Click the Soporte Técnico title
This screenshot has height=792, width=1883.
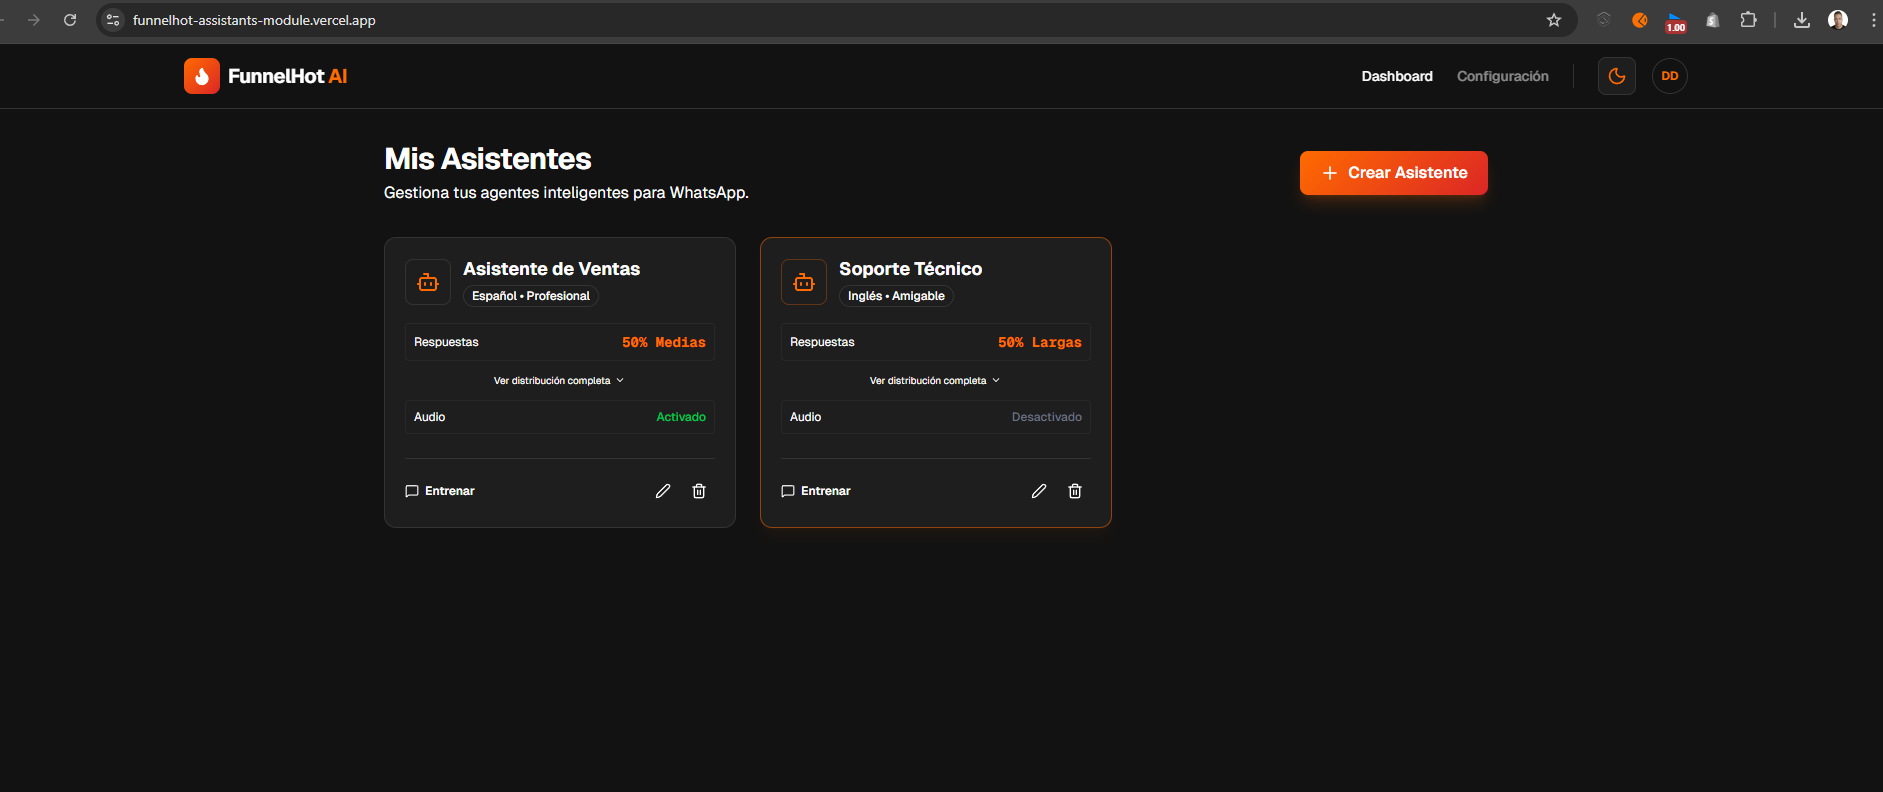click(x=910, y=269)
